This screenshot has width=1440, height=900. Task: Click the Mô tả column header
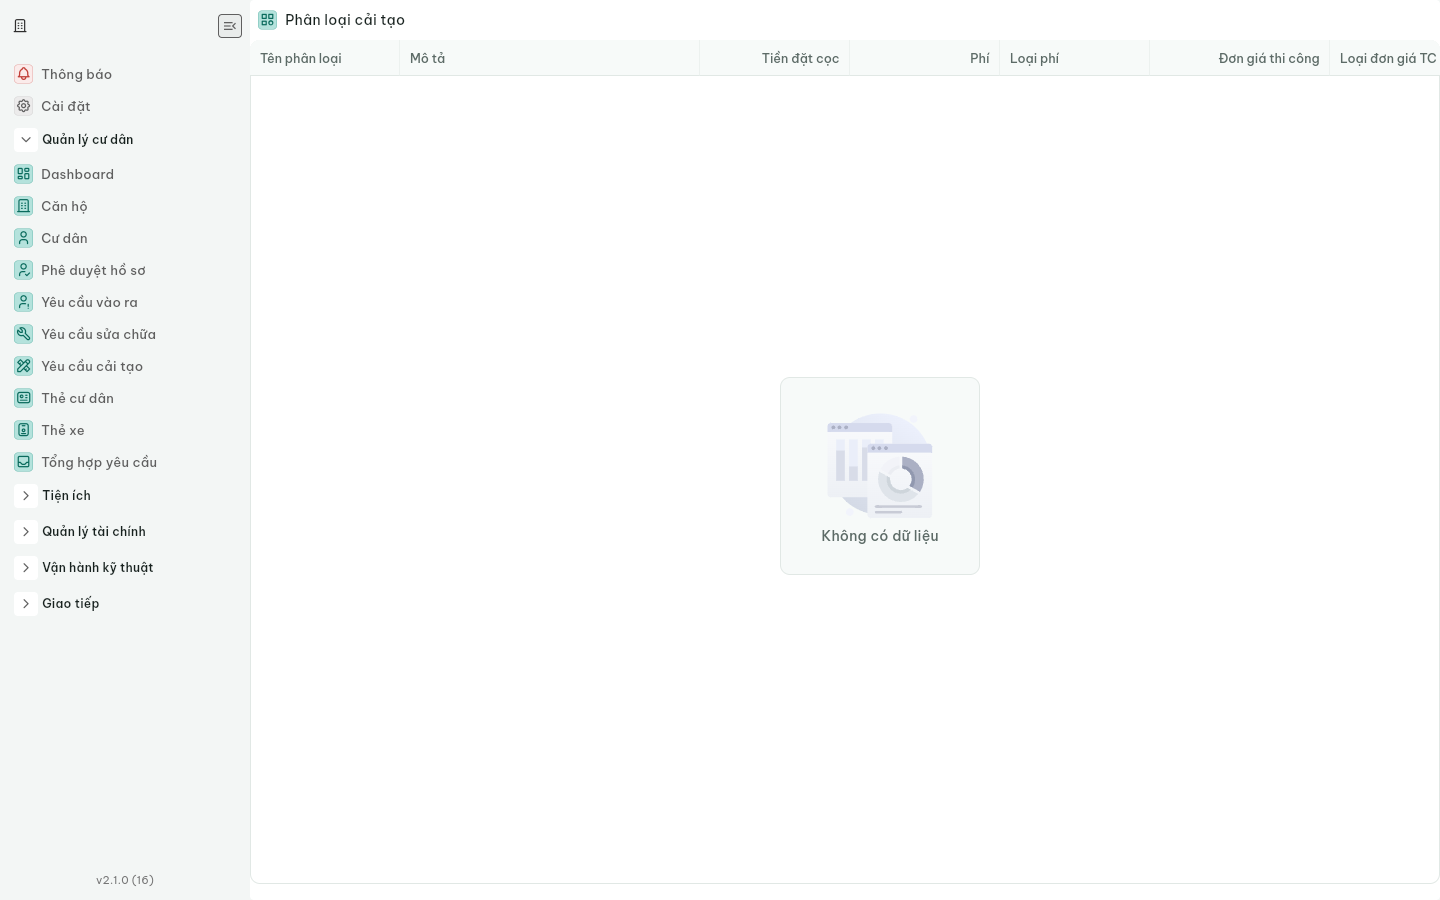point(550,58)
